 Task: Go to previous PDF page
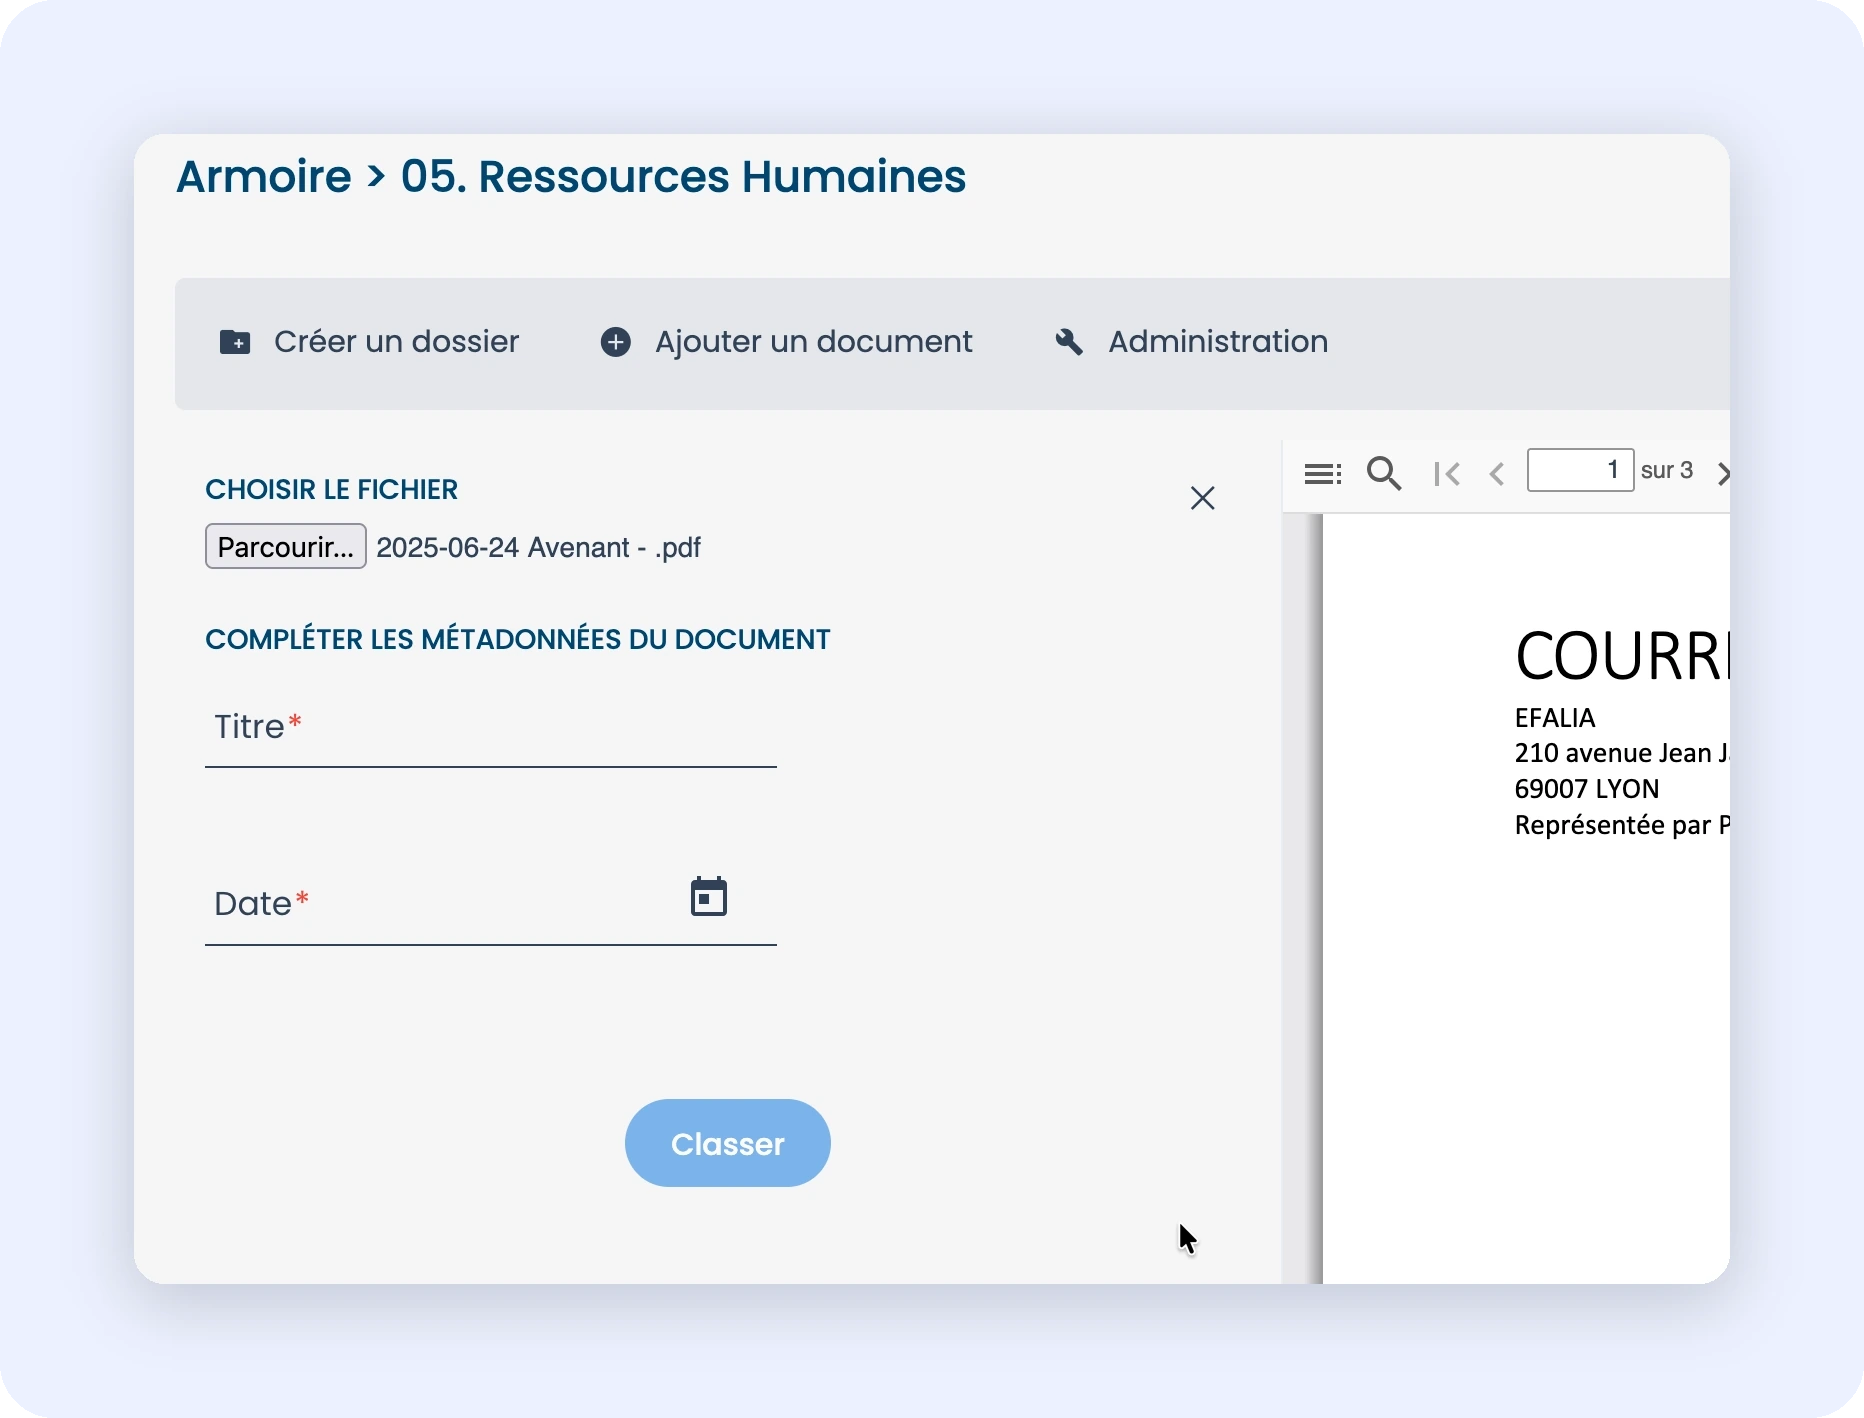click(1497, 473)
